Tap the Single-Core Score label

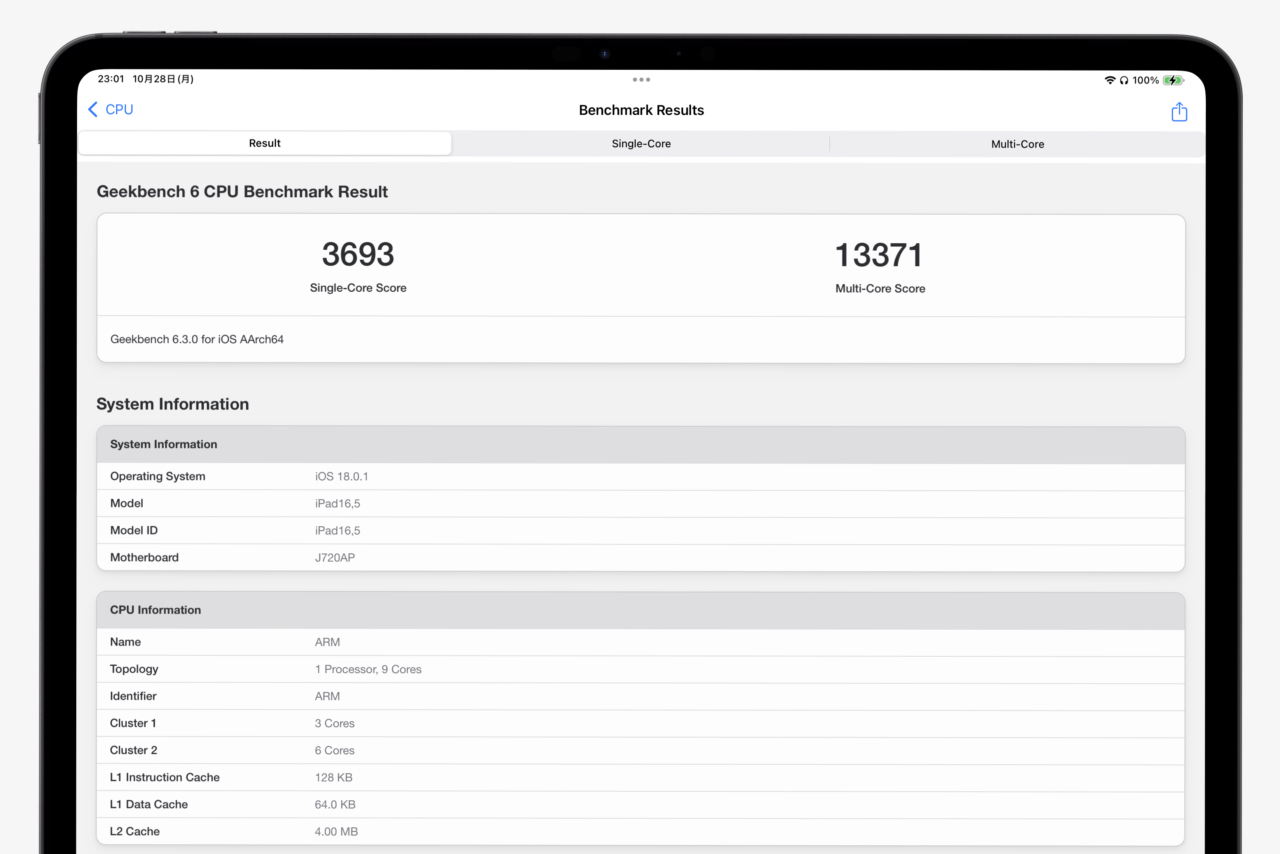pyautogui.click(x=358, y=288)
